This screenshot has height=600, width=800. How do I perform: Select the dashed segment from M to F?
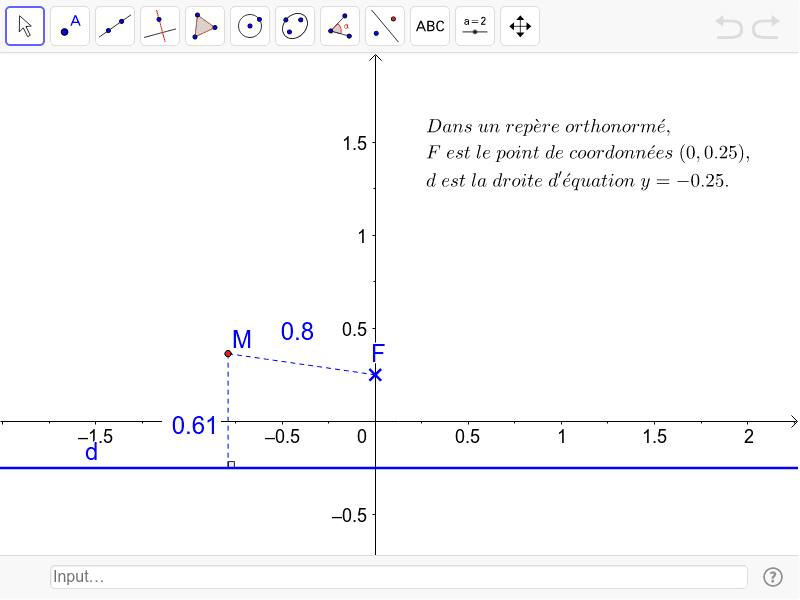pos(302,364)
